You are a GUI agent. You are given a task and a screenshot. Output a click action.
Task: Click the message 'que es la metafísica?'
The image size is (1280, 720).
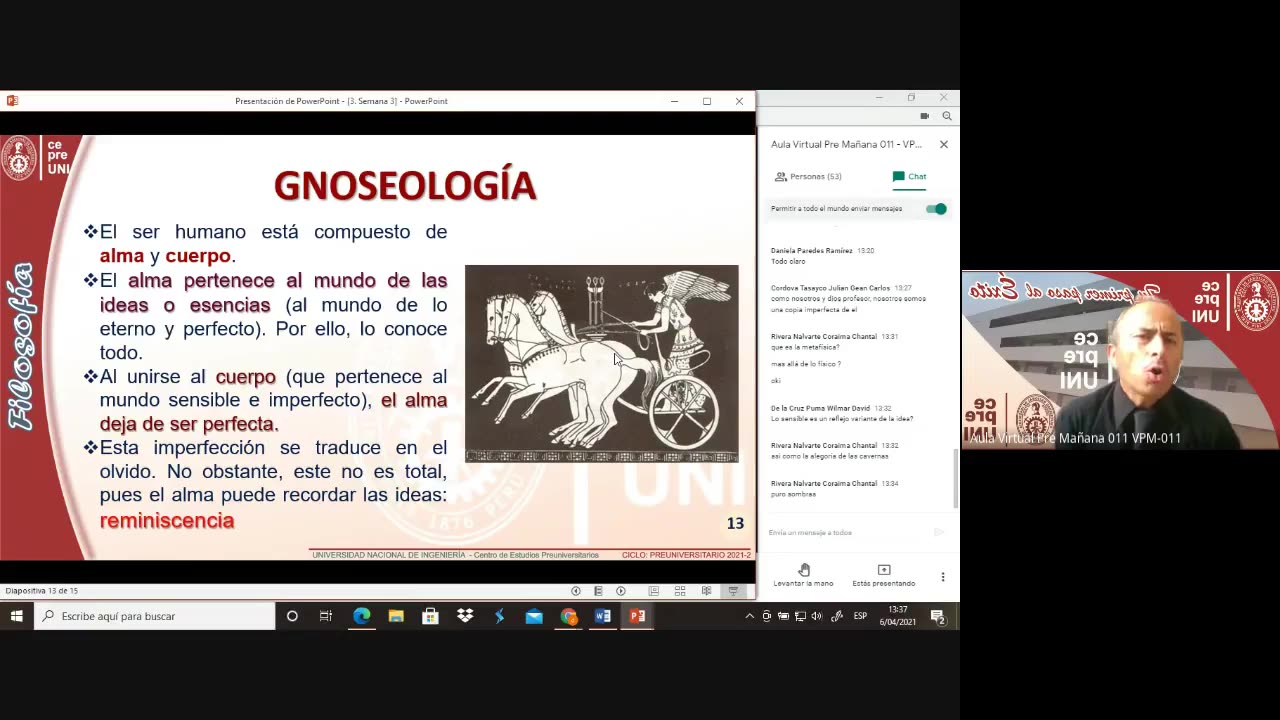[805, 347]
